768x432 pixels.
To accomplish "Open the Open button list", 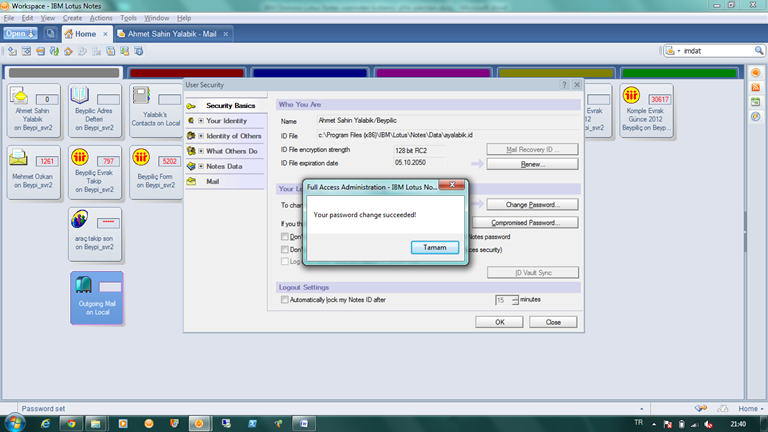I will click(20, 34).
